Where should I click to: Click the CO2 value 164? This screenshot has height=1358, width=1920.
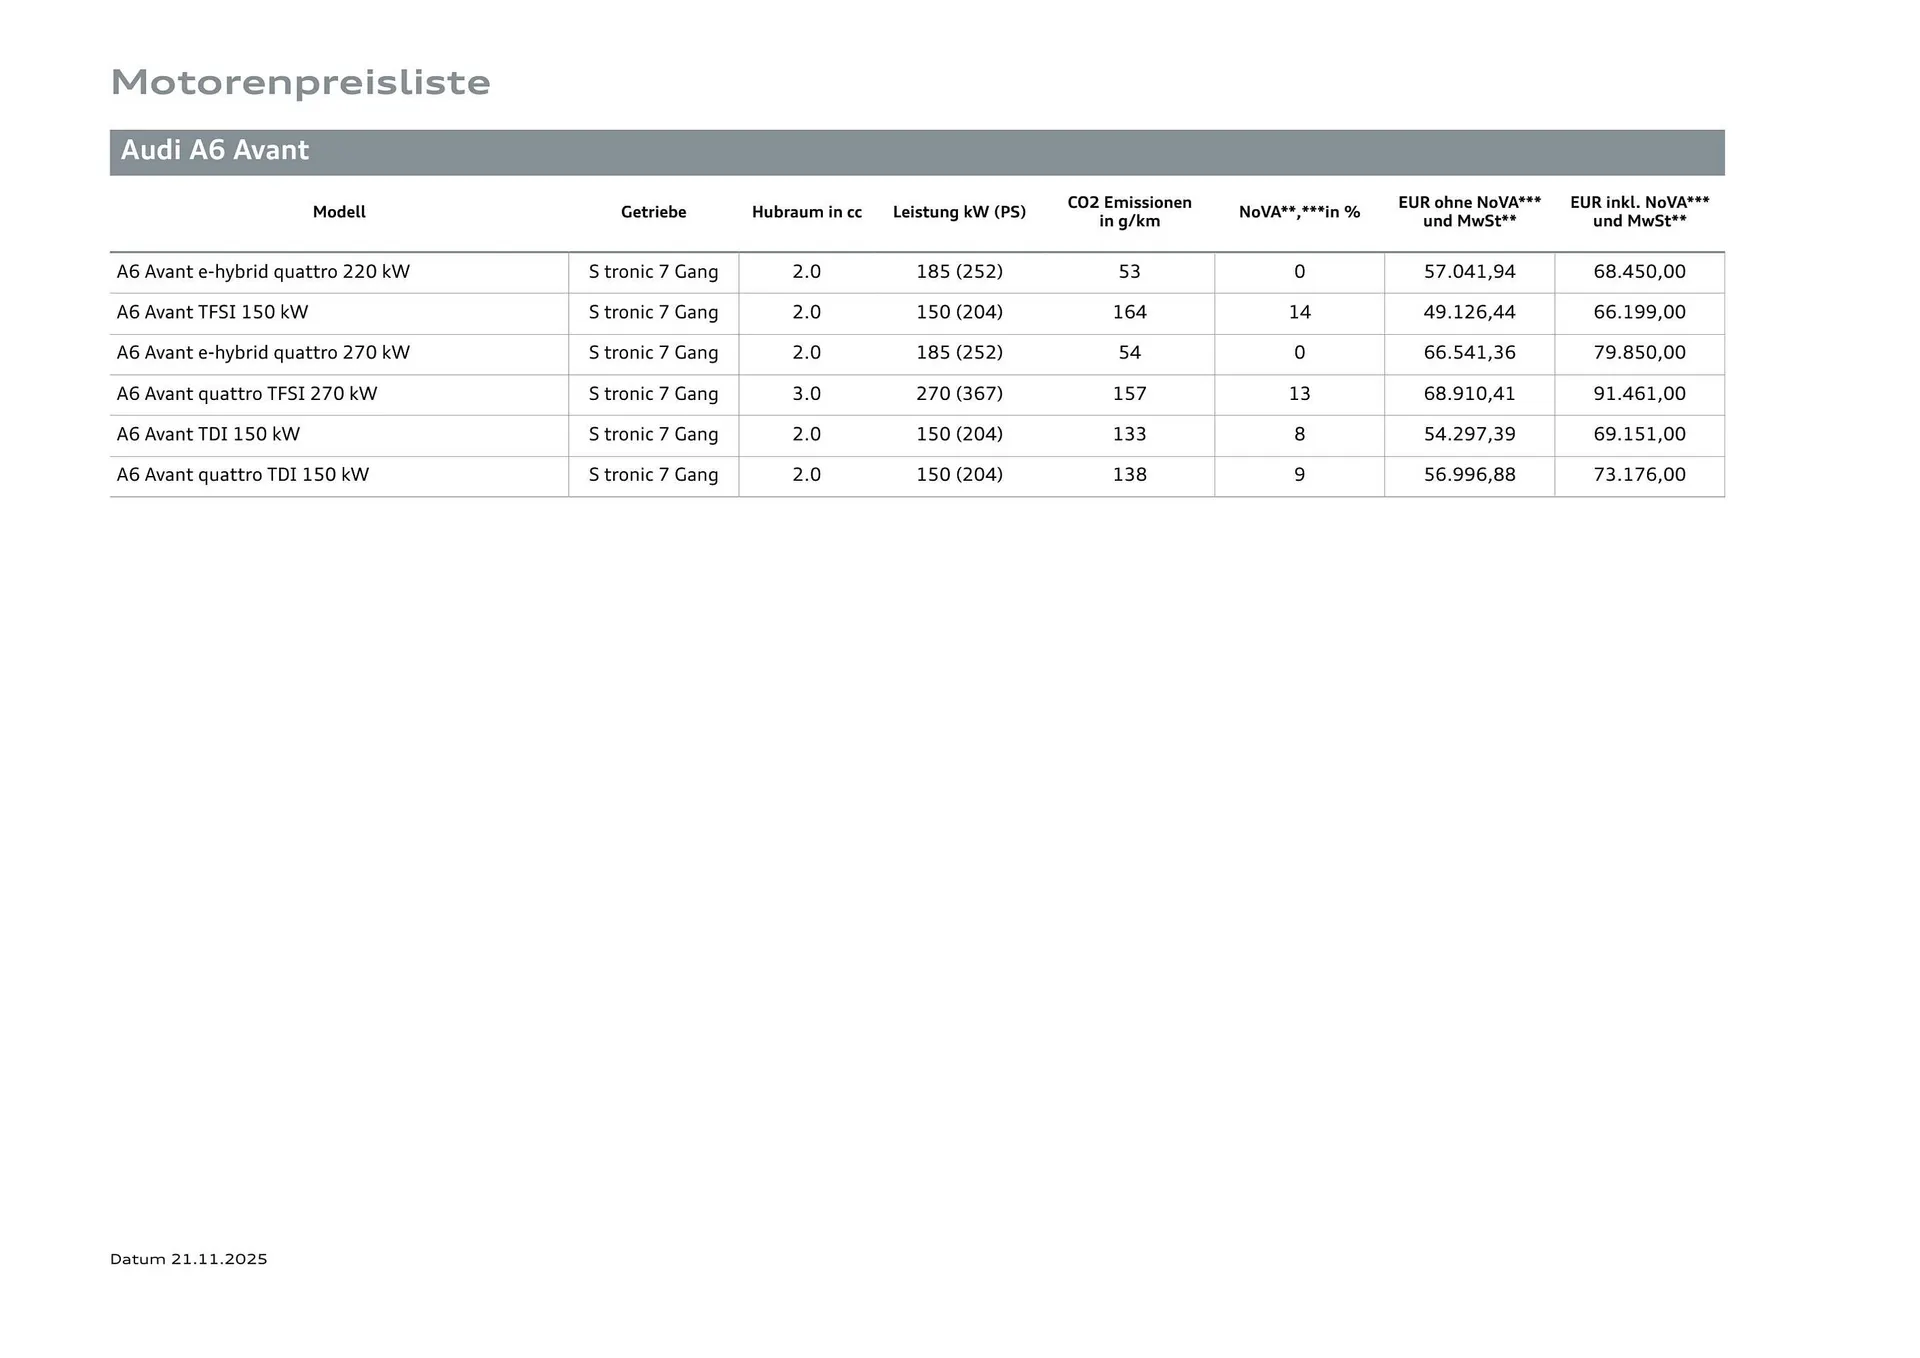(1129, 312)
